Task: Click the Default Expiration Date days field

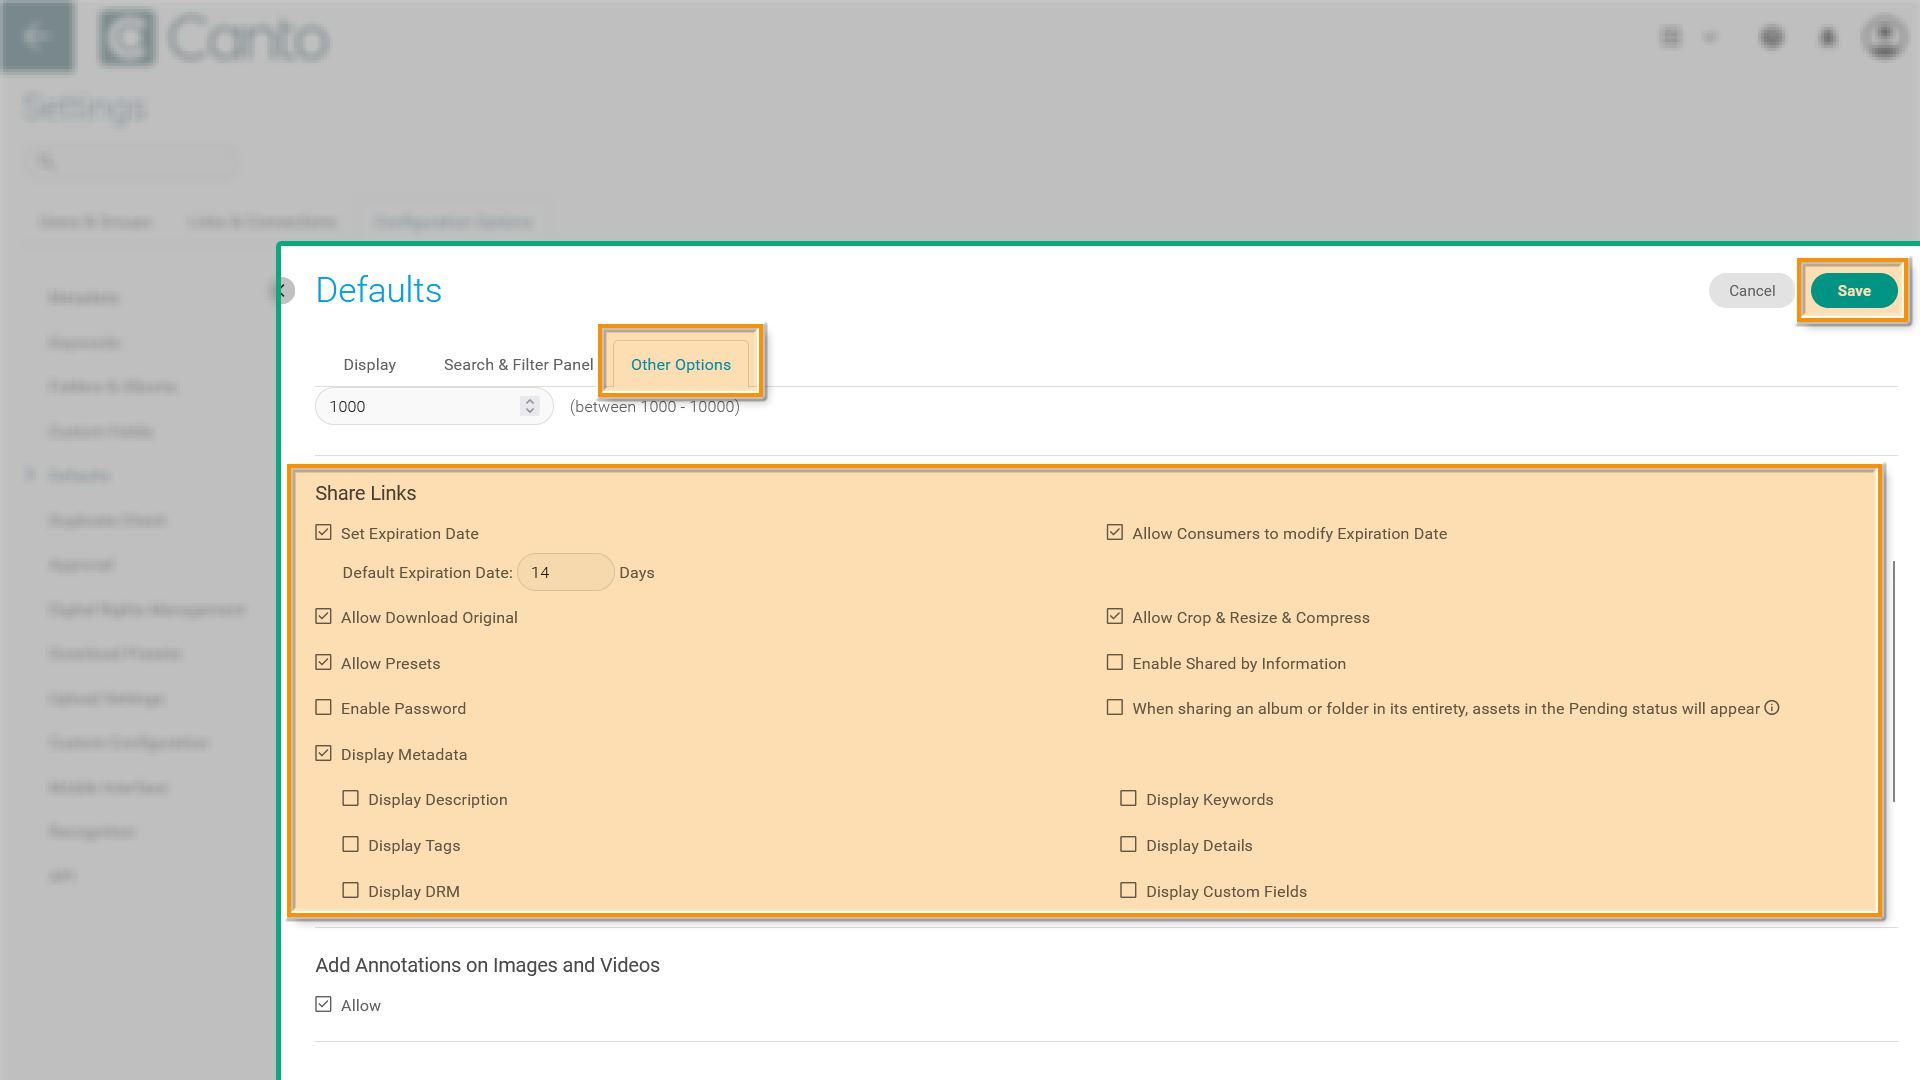Action: (x=565, y=573)
